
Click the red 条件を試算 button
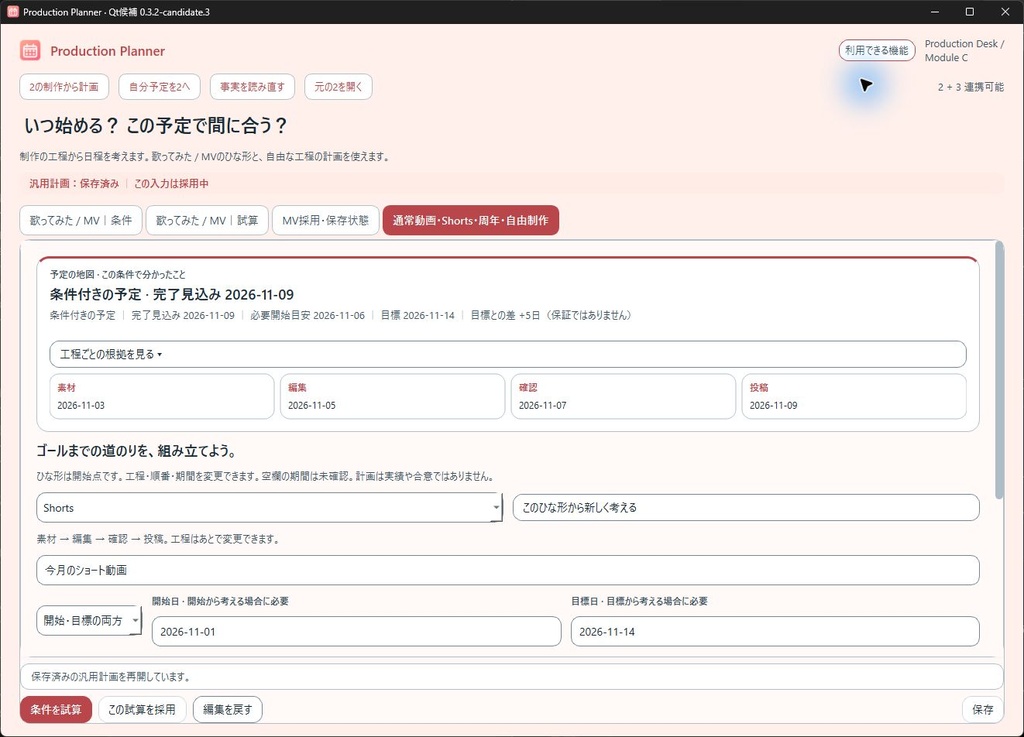[56, 710]
